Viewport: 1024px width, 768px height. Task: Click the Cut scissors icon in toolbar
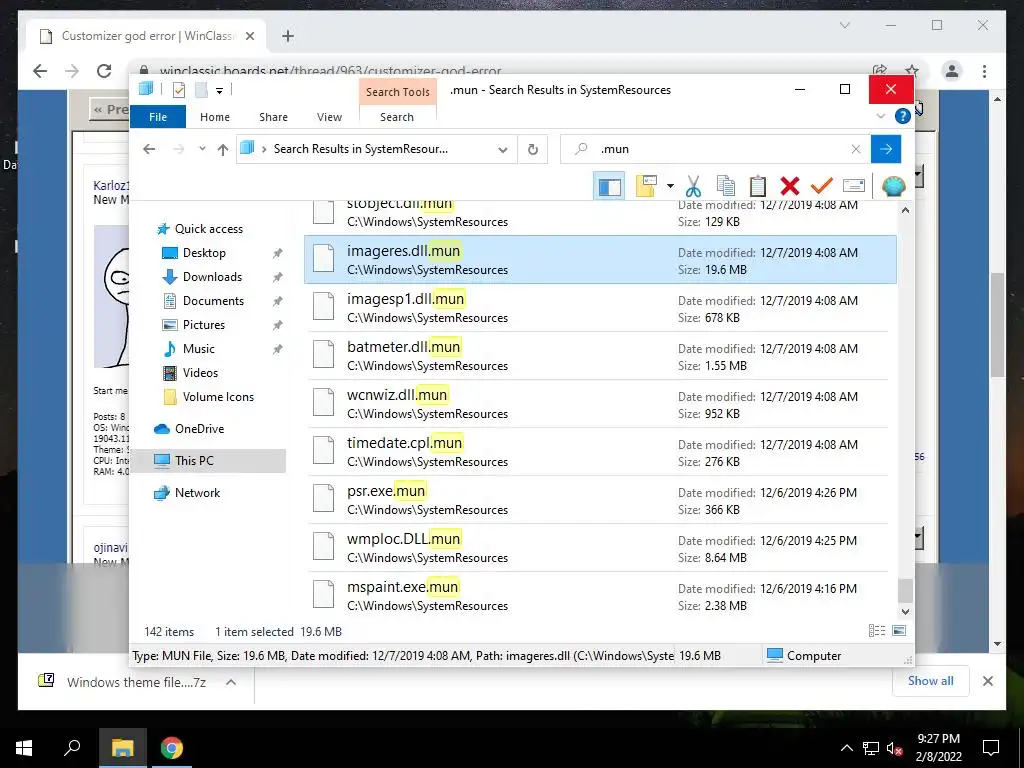(693, 186)
